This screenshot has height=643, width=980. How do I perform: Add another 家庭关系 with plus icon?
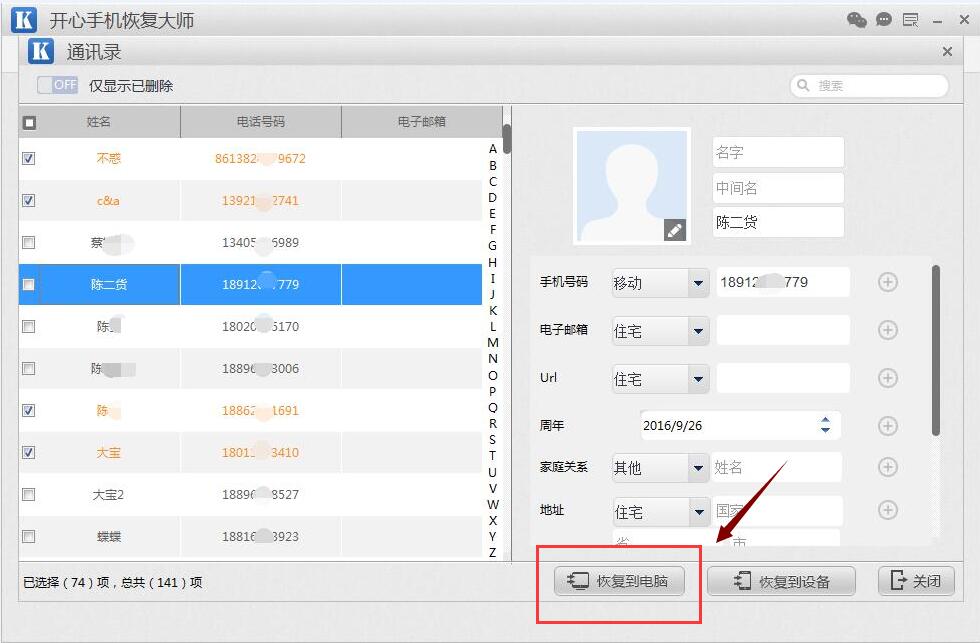point(888,467)
